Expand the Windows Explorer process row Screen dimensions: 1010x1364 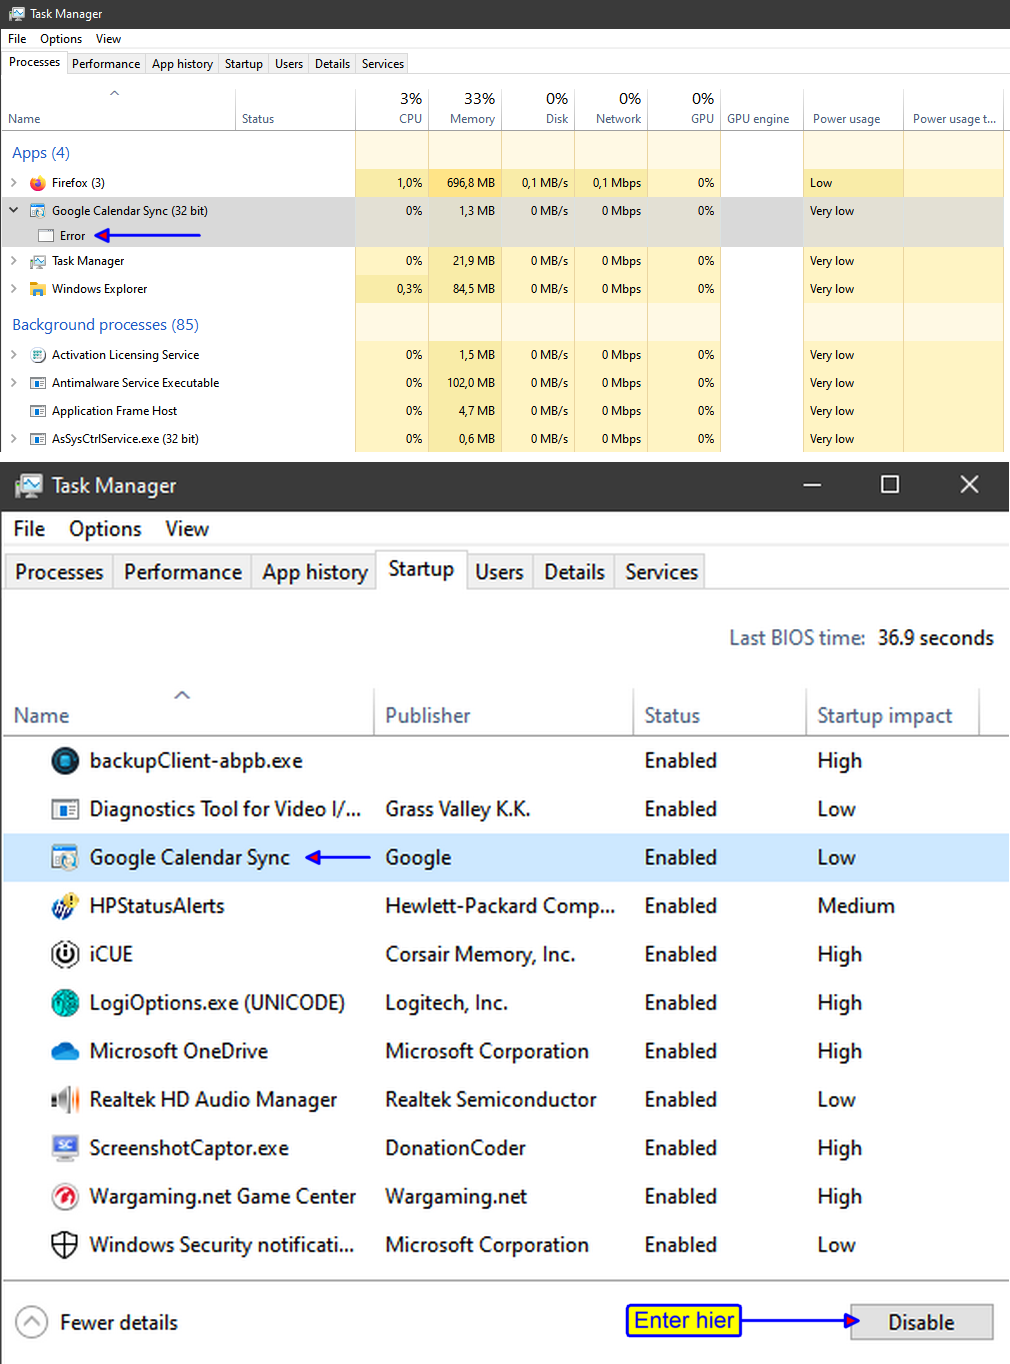click(x=14, y=289)
